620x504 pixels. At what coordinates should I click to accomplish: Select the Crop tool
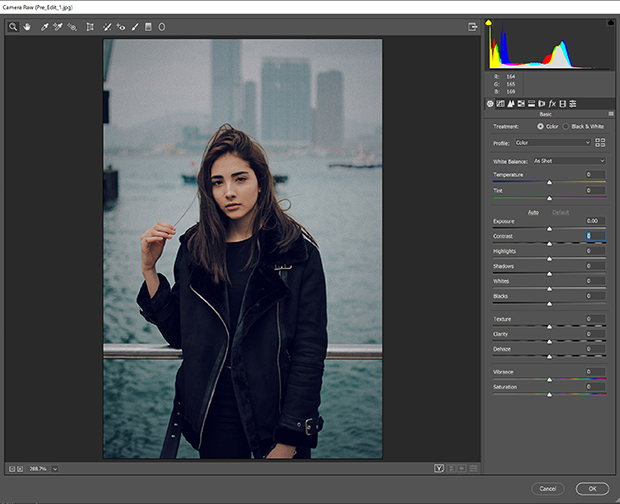click(90, 27)
